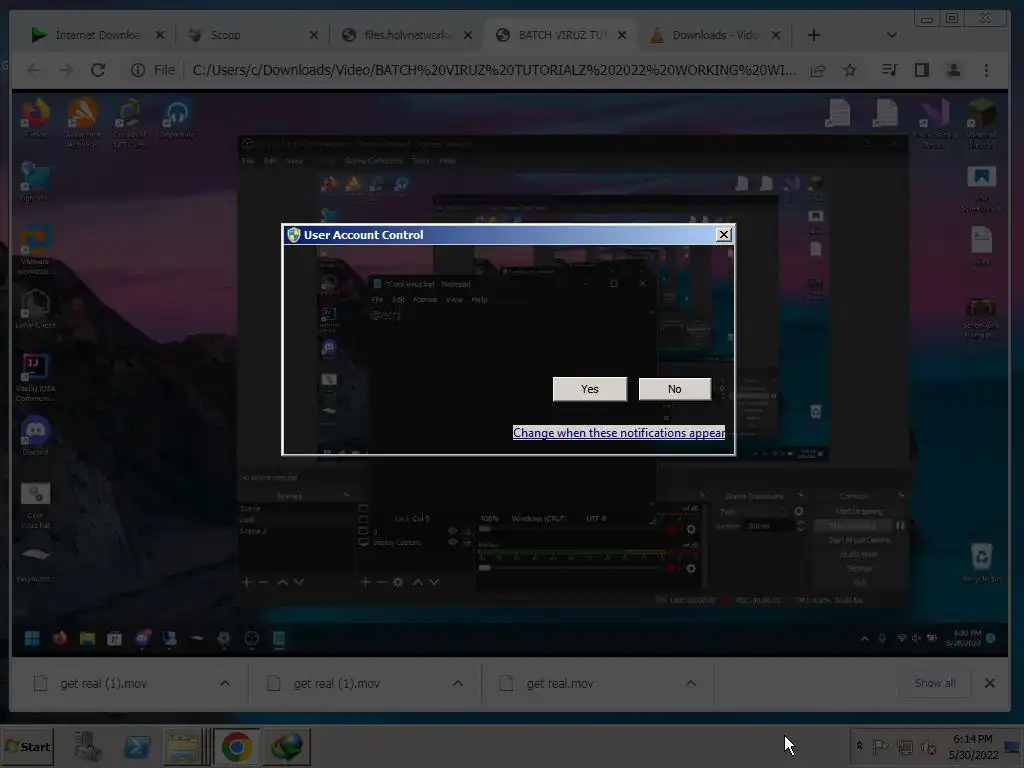Show hidden system tray icons
The height and width of the screenshot is (768, 1024).
tap(859, 745)
